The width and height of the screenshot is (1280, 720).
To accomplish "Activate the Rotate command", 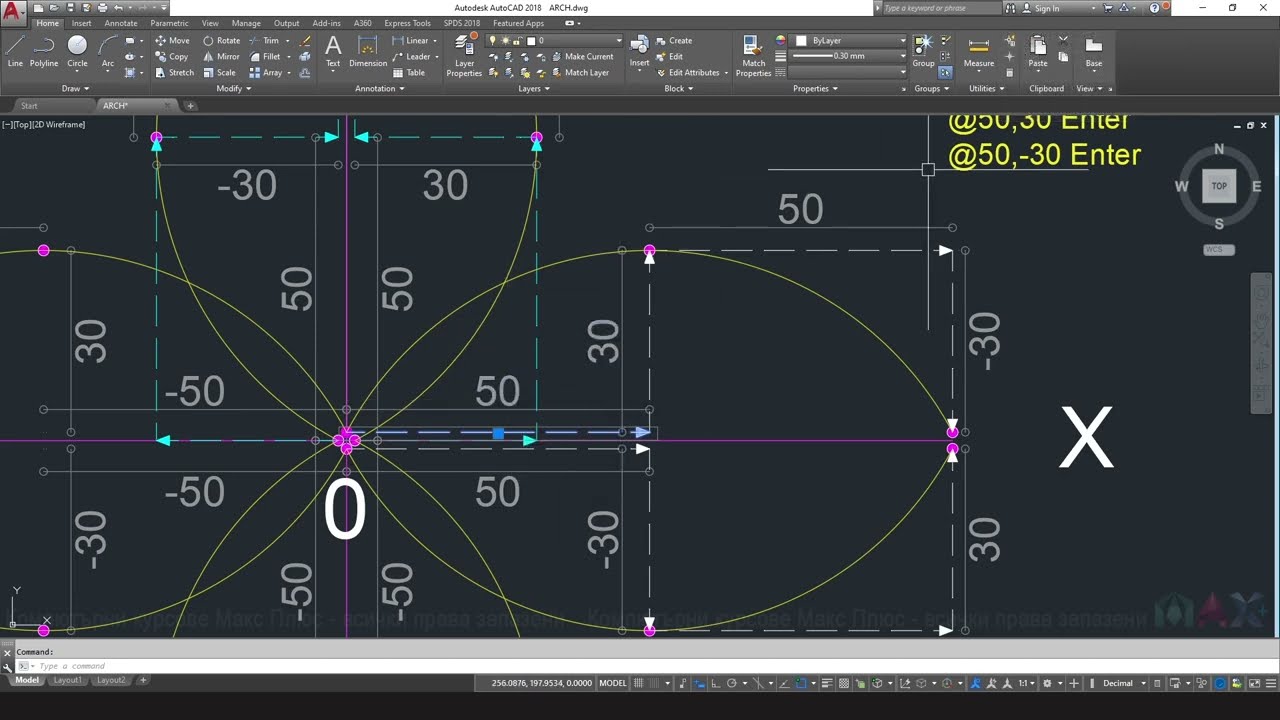I will point(221,41).
